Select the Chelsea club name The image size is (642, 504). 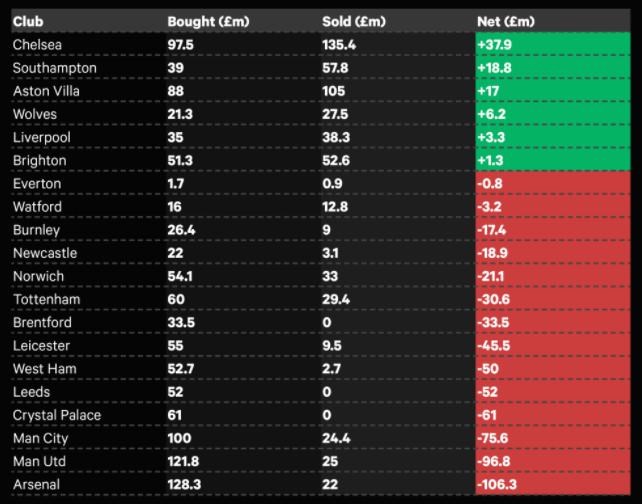point(38,45)
